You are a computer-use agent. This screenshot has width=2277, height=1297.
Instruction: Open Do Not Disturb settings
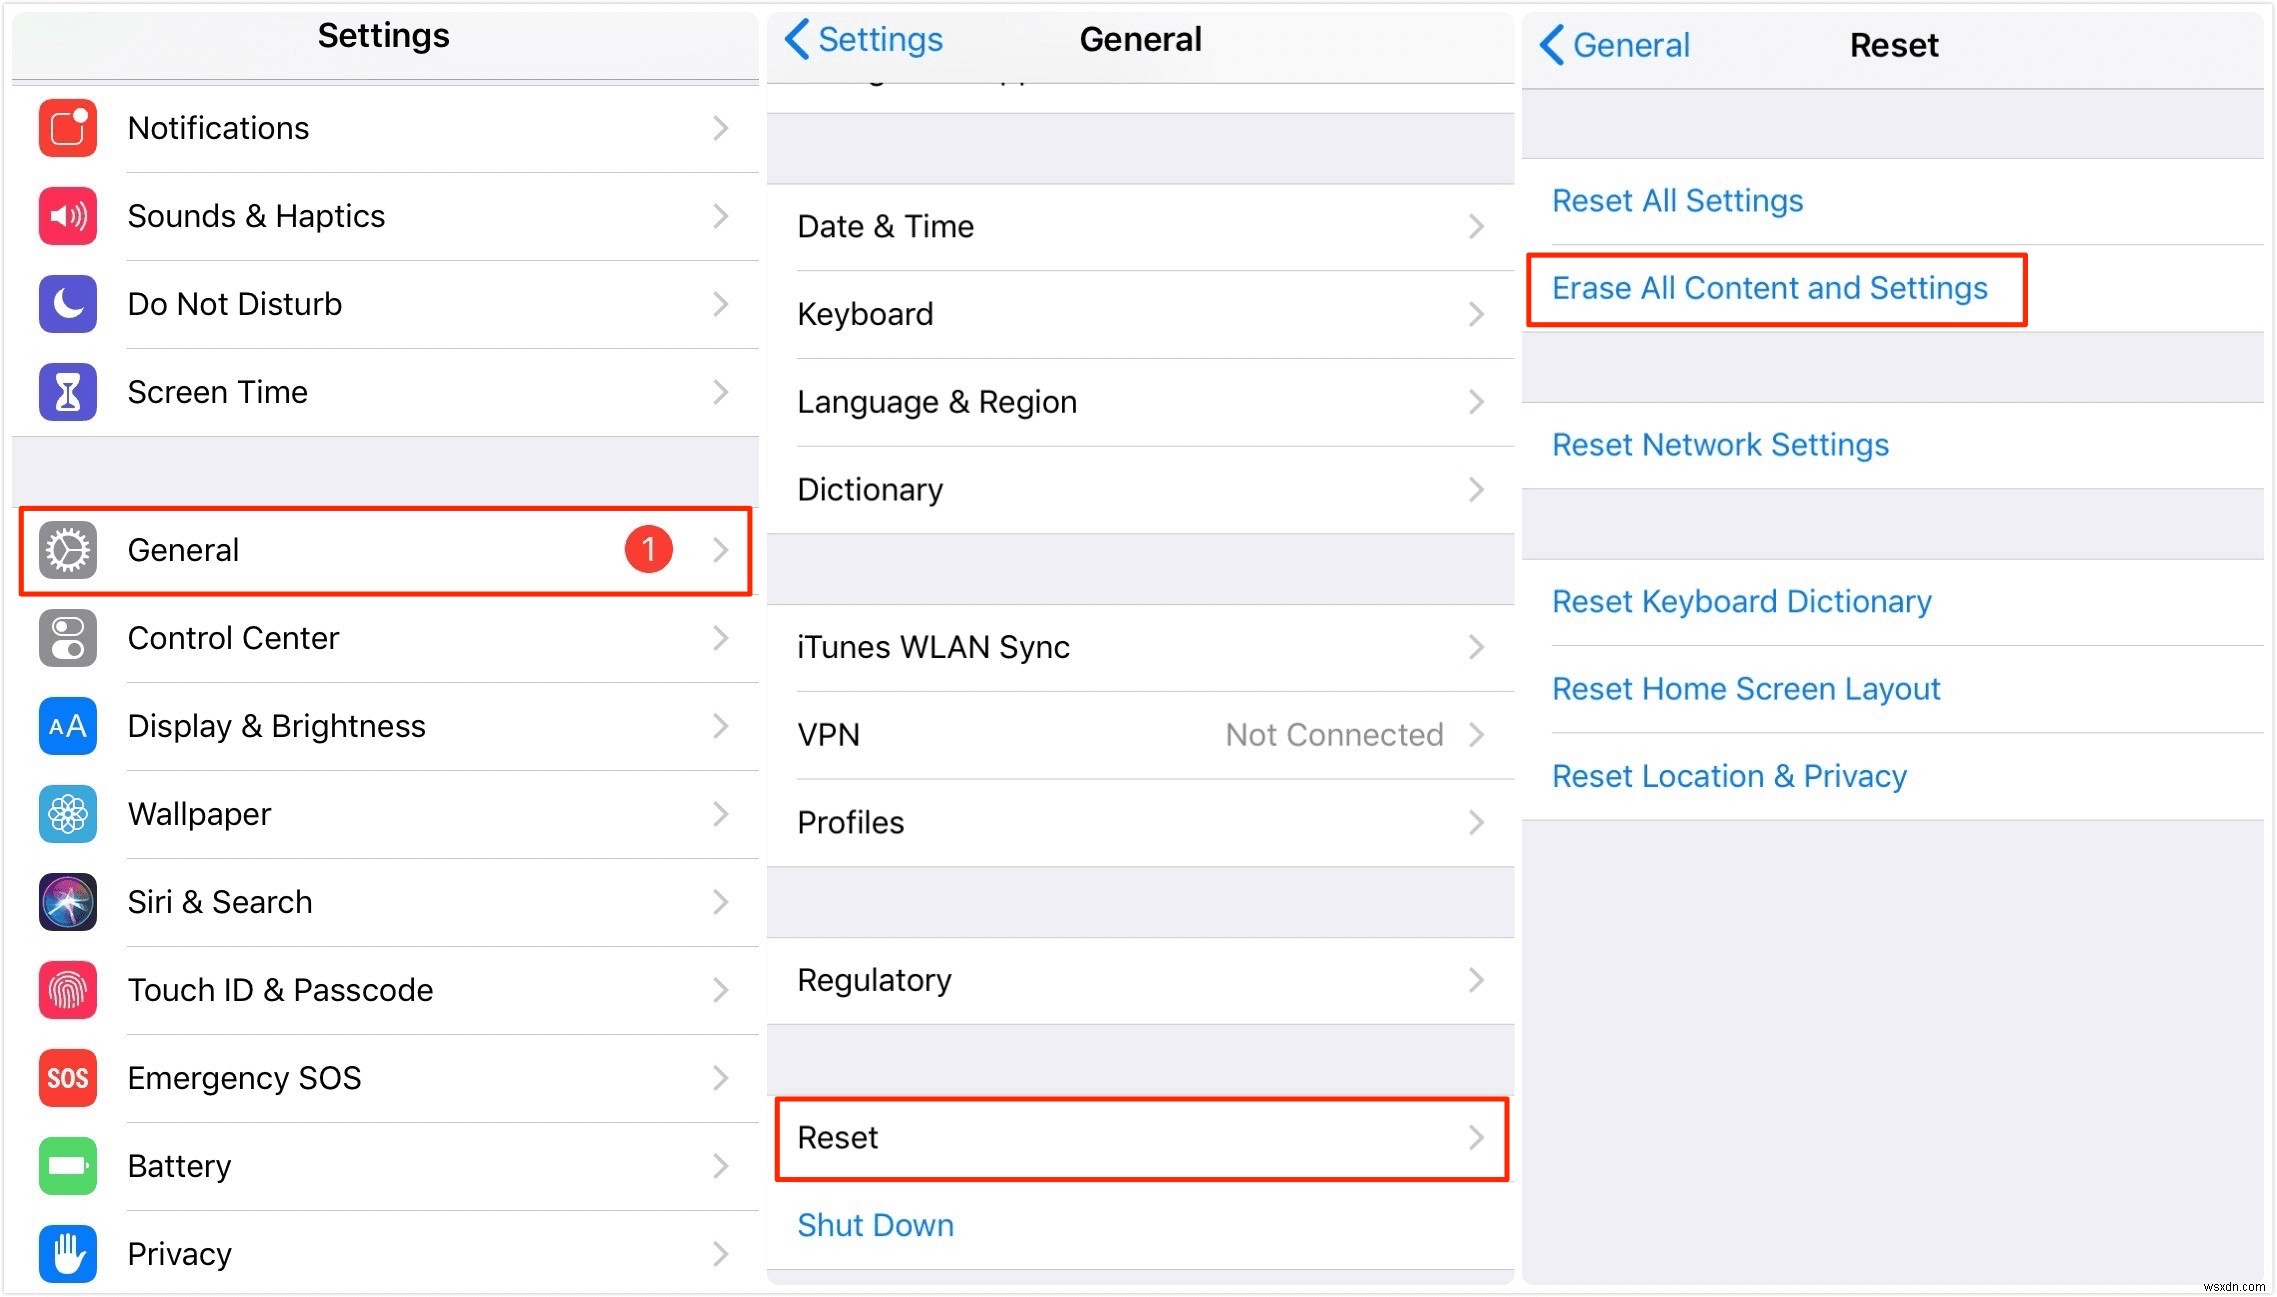pyautogui.click(x=383, y=304)
